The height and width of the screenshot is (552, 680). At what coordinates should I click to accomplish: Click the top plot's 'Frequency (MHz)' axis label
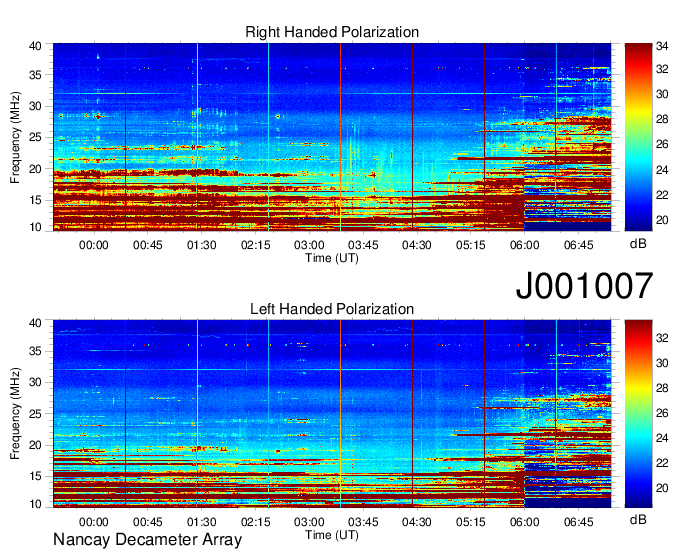tap(15, 137)
